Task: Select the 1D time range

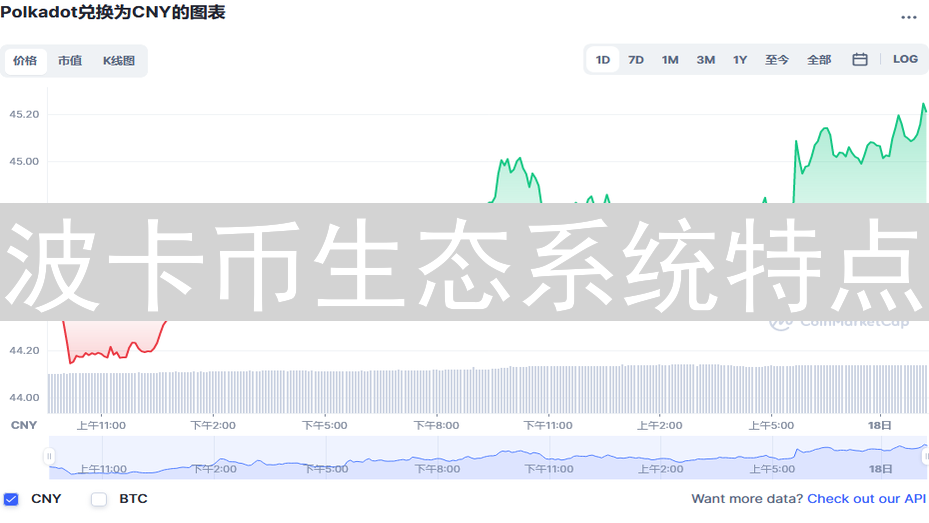Action: [603, 60]
